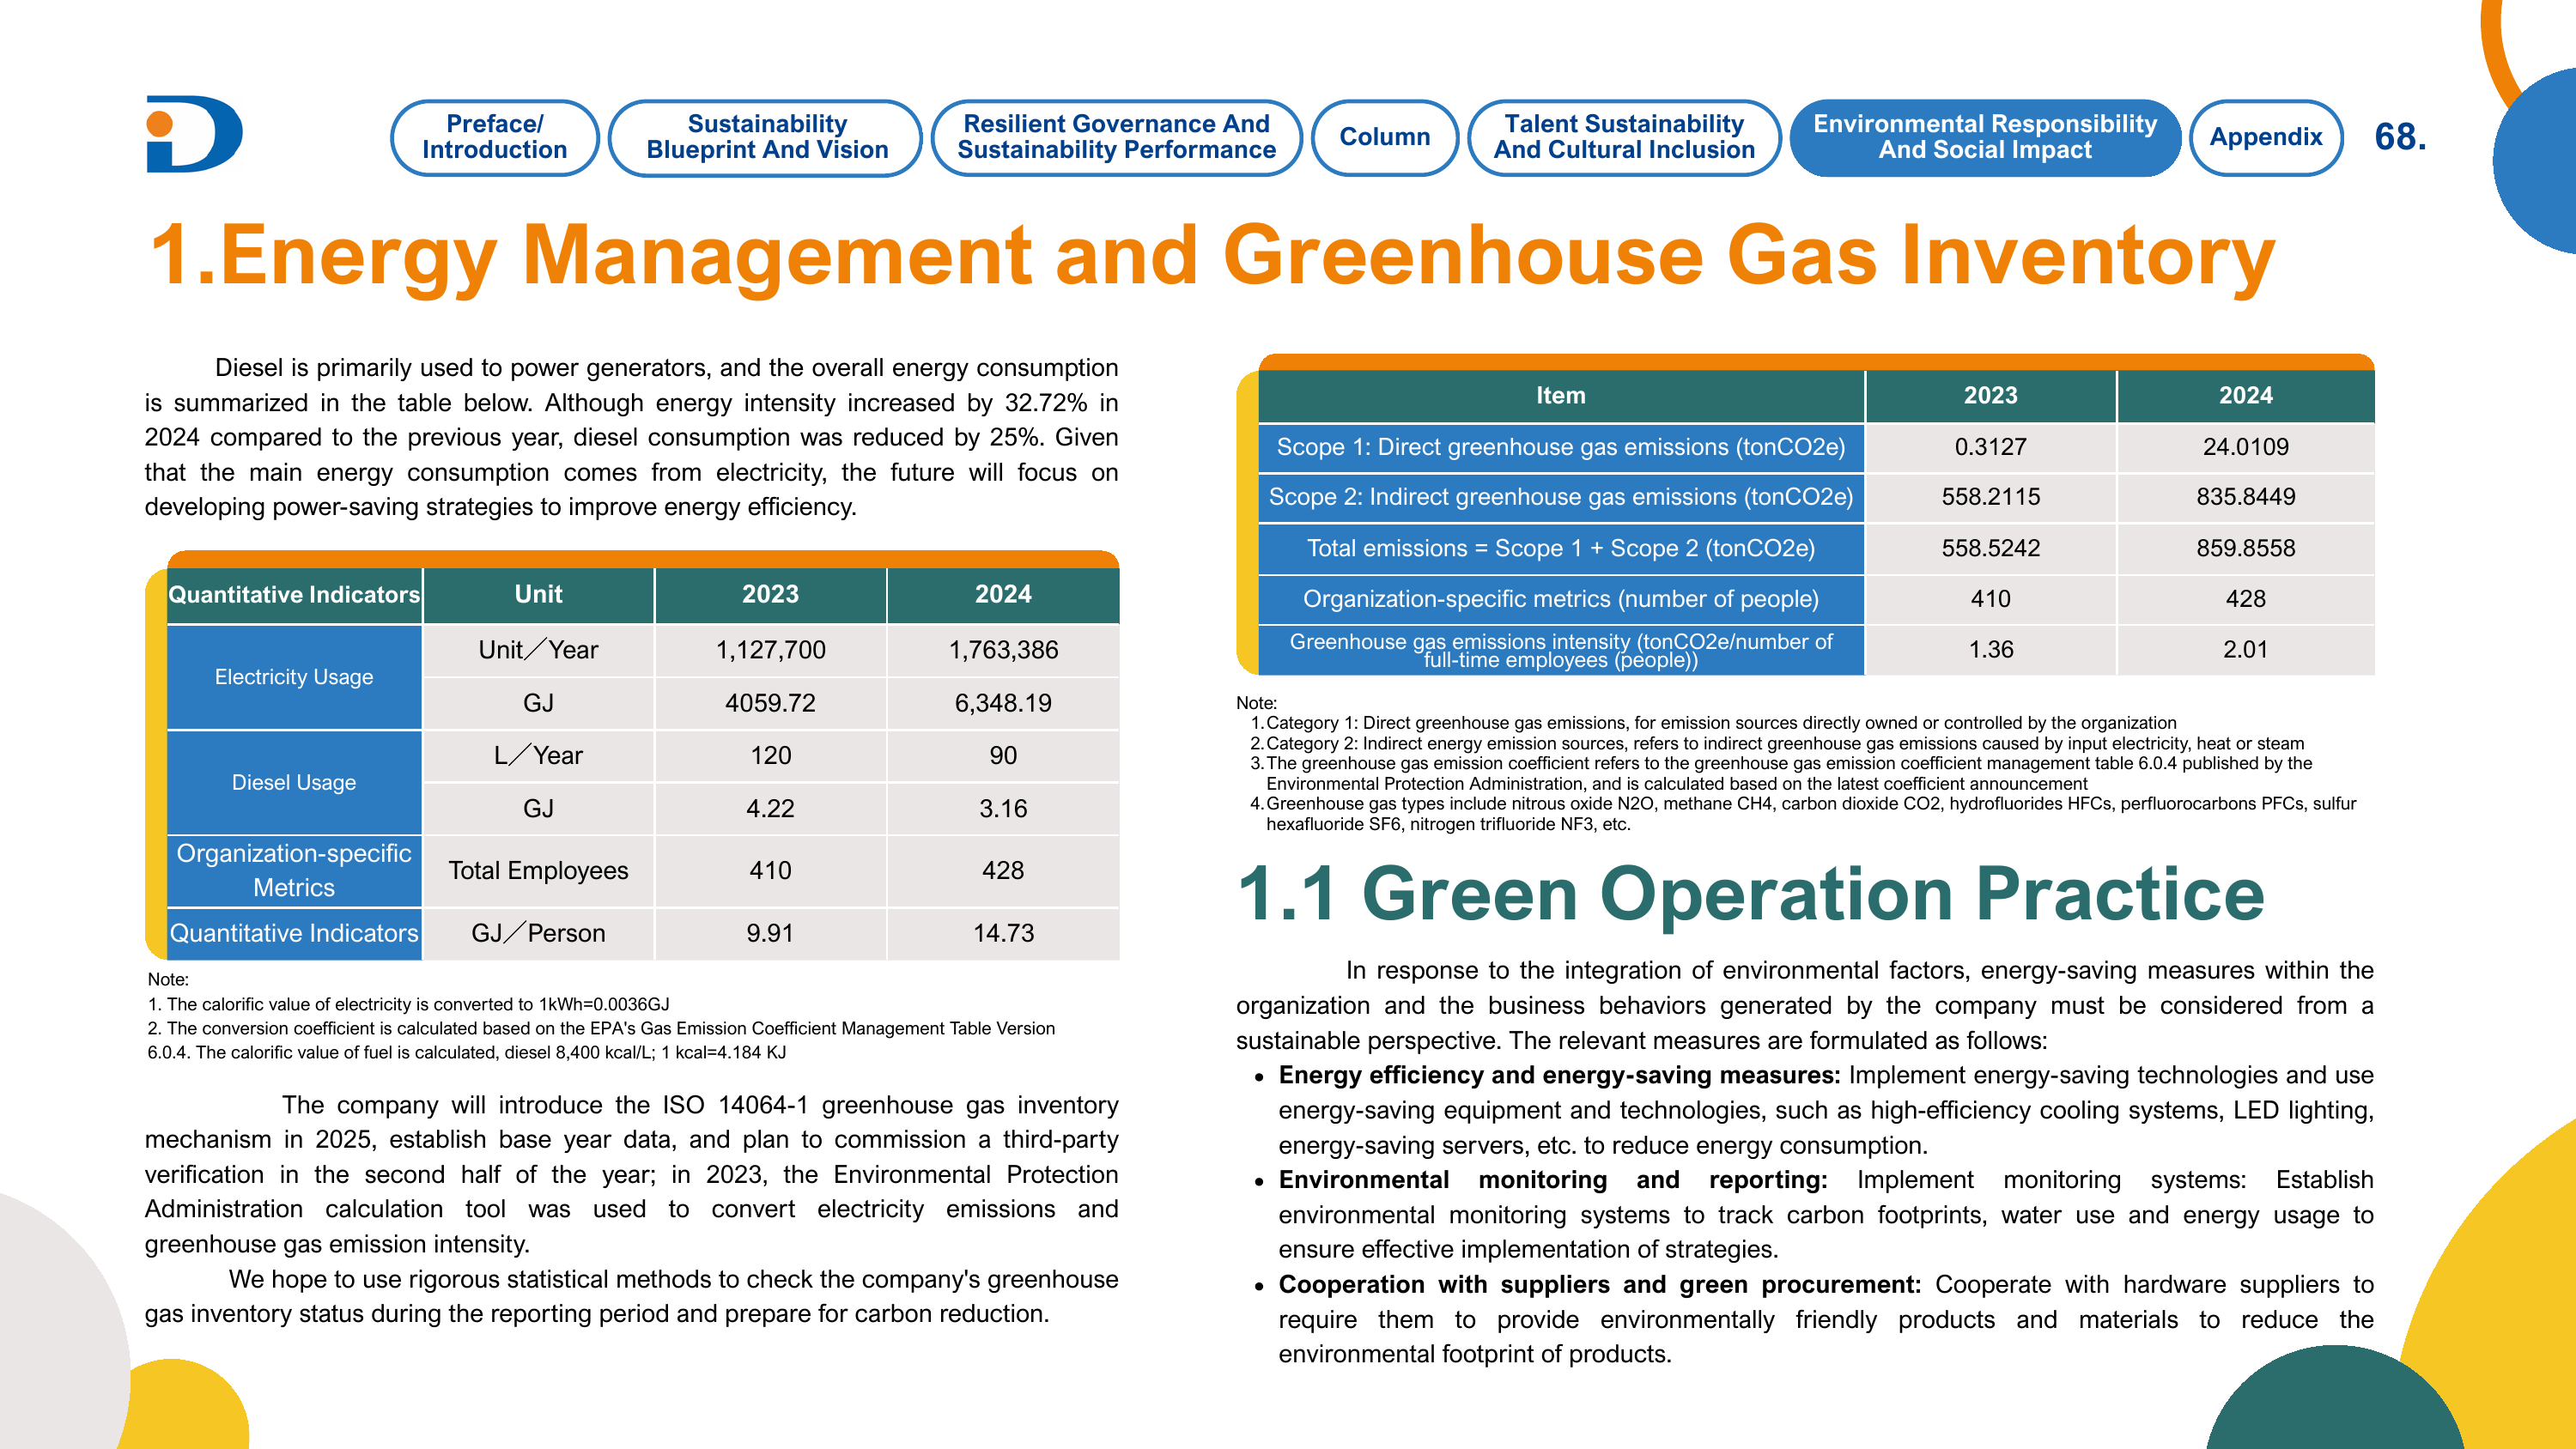
Task: Click the Total emissions row label
Action: point(1560,548)
